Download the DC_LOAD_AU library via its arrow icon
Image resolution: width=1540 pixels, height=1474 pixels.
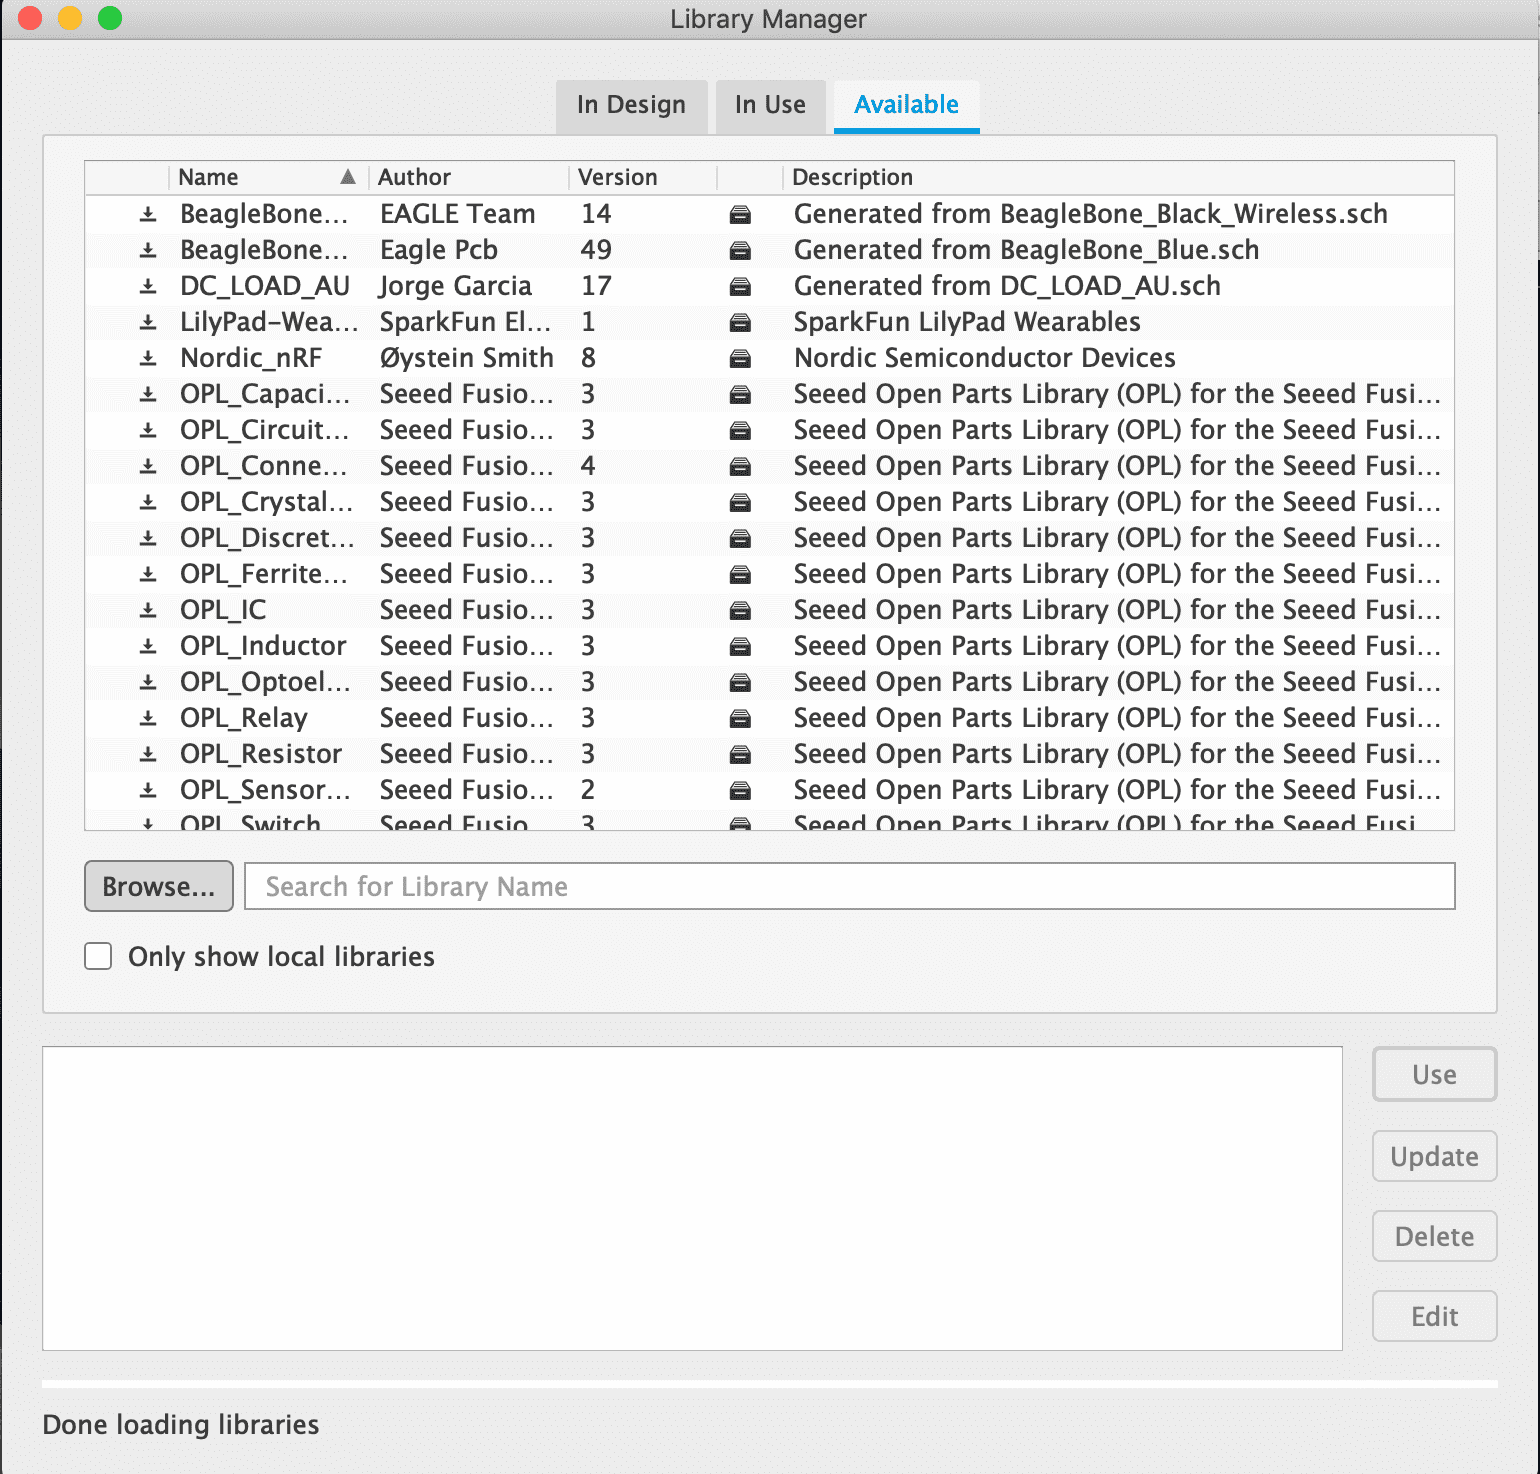pyautogui.click(x=148, y=286)
